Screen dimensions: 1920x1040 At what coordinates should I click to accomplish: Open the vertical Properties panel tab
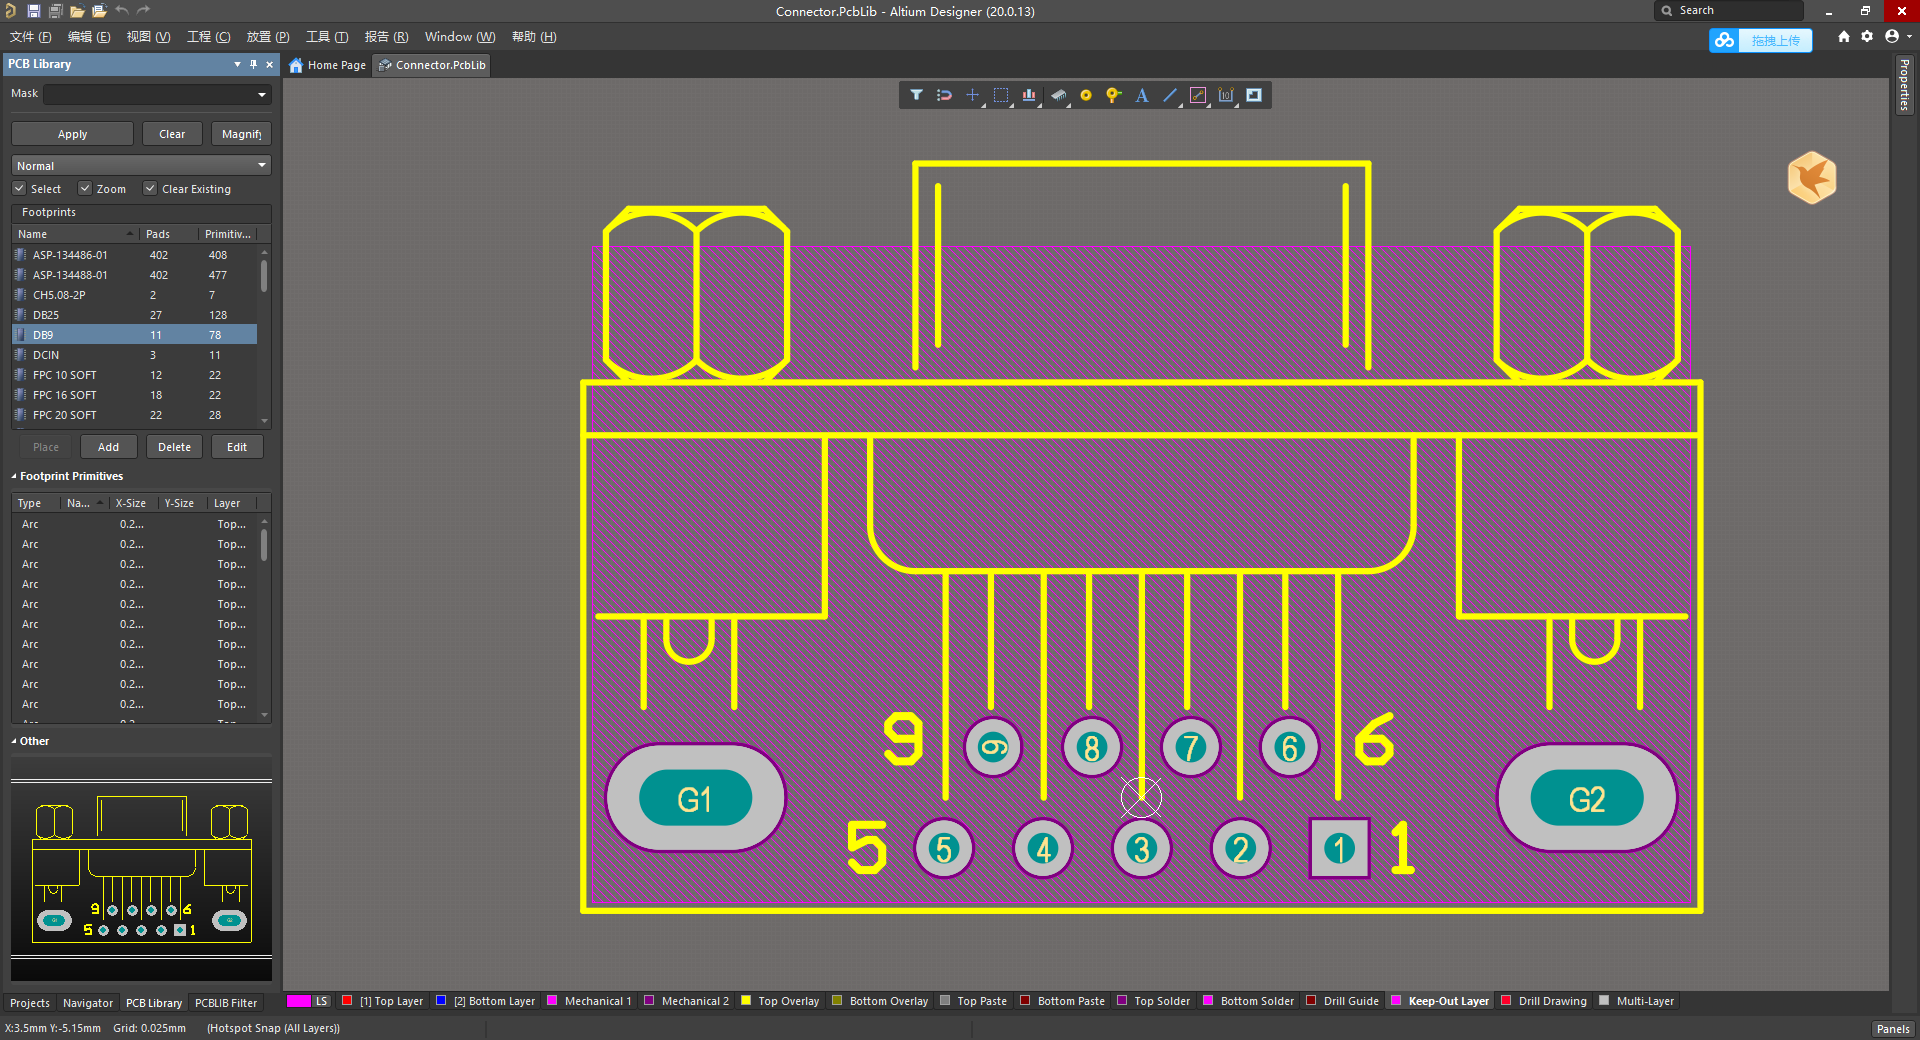pyautogui.click(x=1904, y=86)
